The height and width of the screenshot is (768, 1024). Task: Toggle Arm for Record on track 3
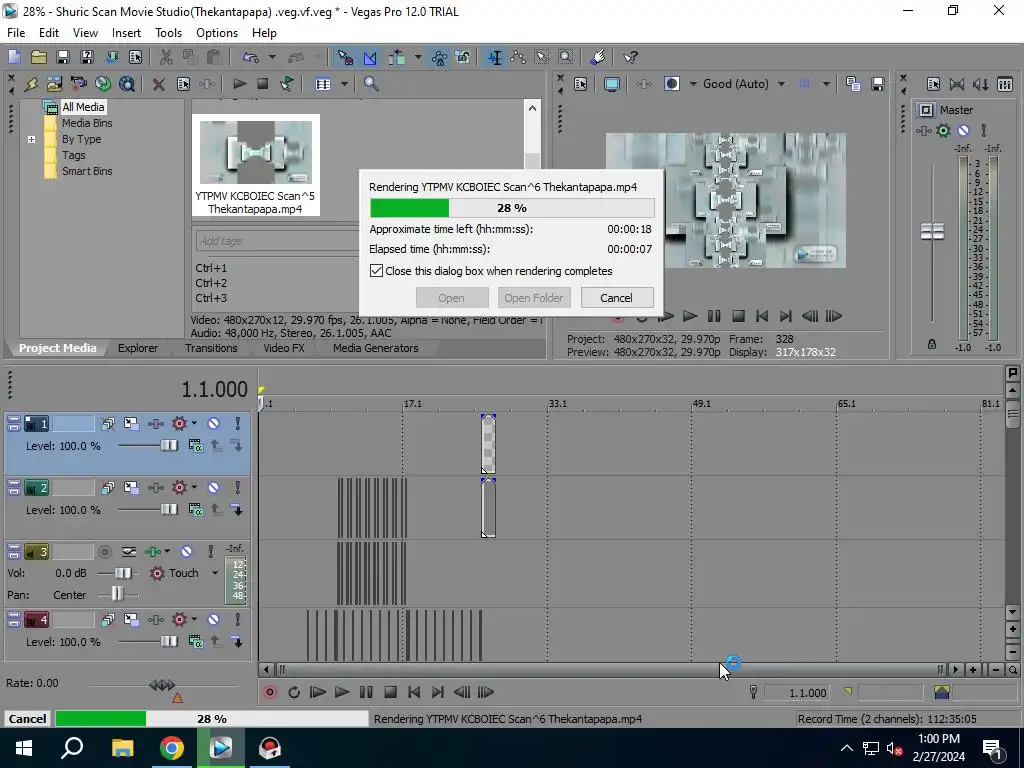pyautogui.click(x=104, y=552)
